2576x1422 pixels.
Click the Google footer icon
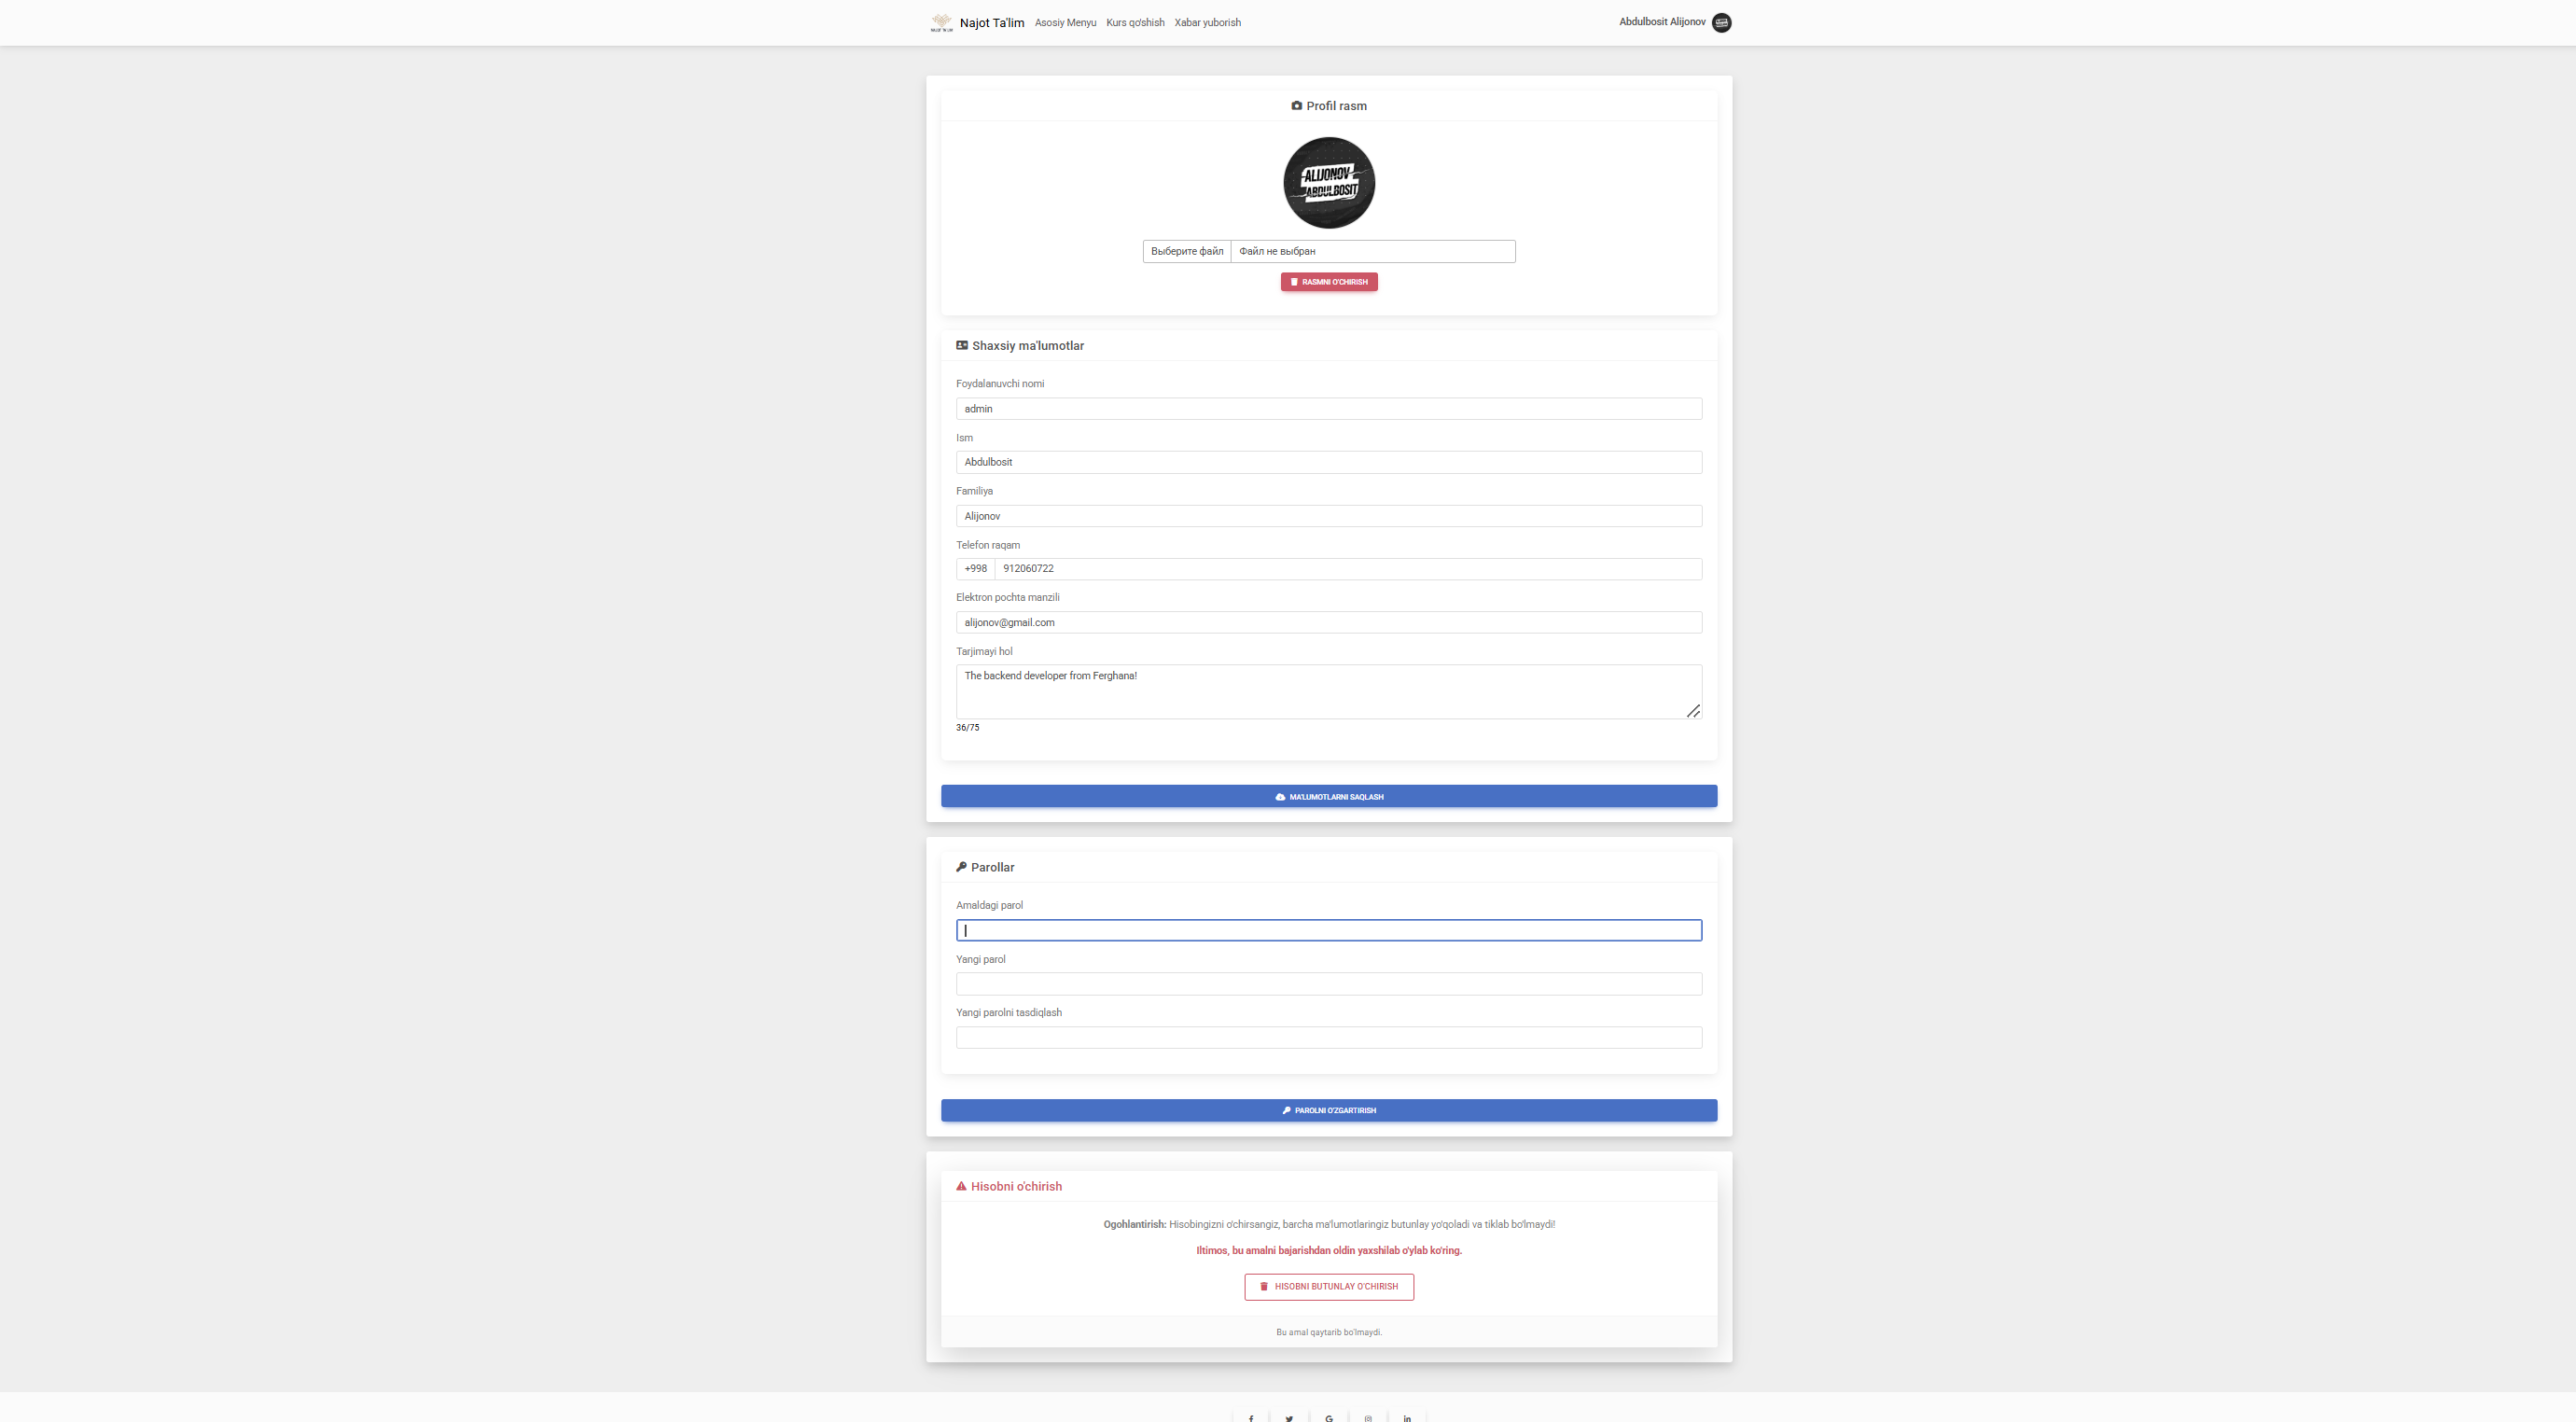click(x=1328, y=1417)
